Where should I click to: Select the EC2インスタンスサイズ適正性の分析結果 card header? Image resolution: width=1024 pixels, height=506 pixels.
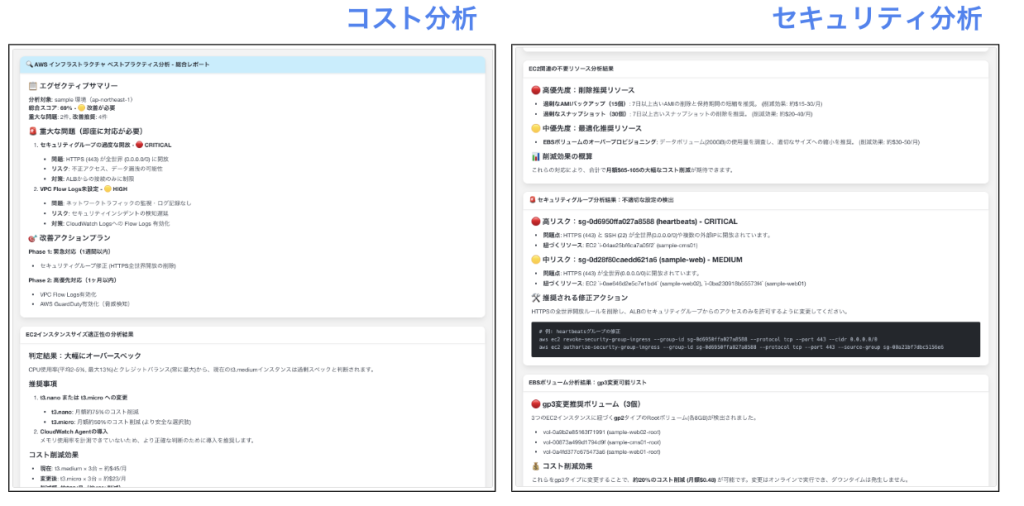pos(252,334)
